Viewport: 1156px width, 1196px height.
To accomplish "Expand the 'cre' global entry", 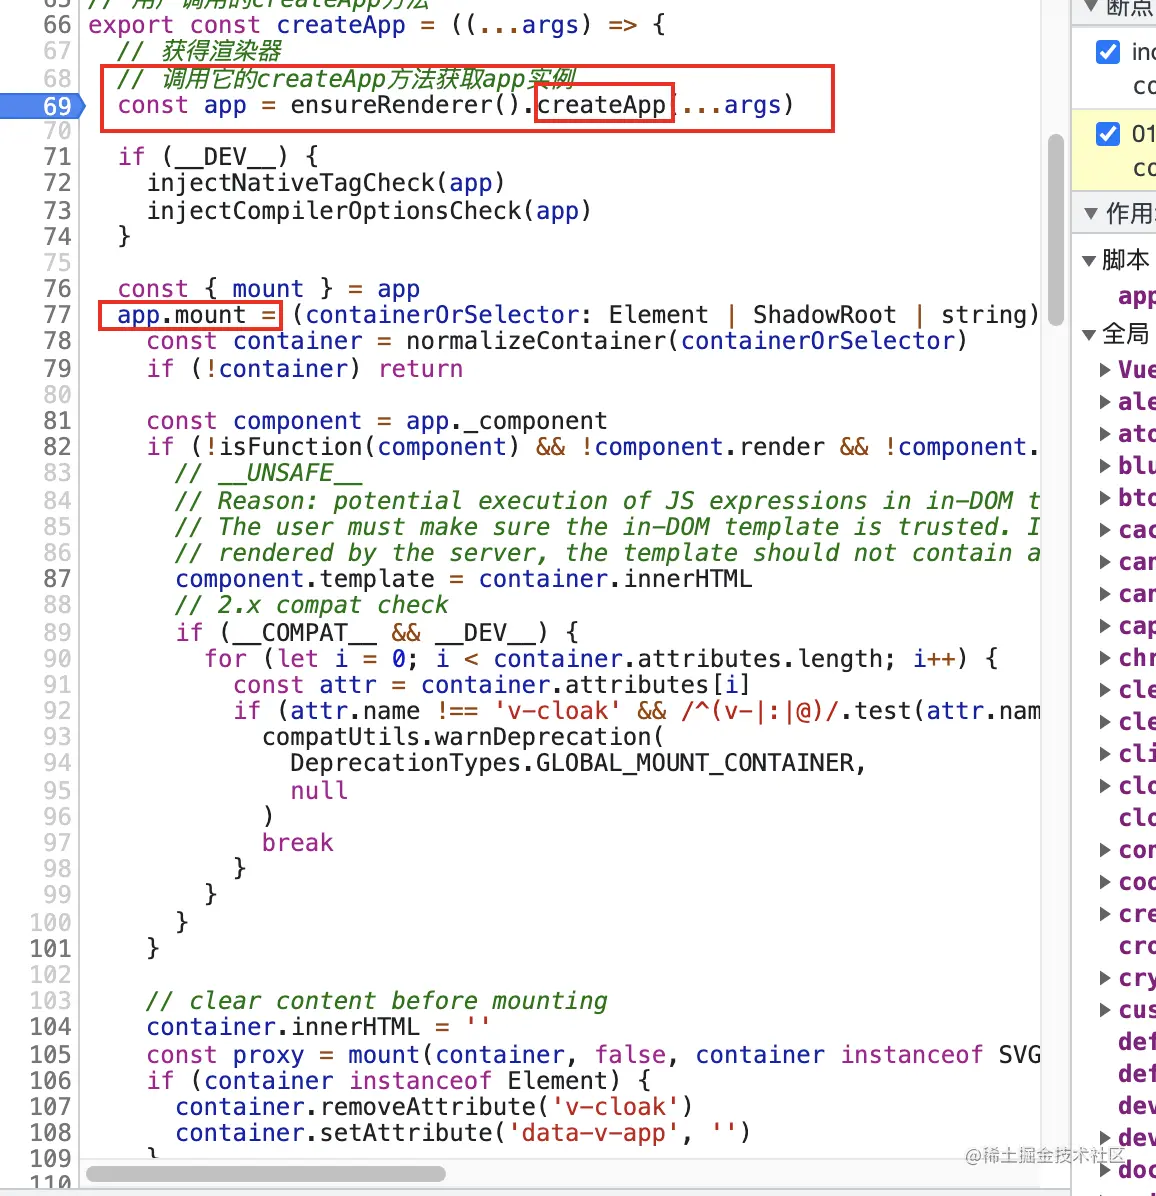I will pyautogui.click(x=1105, y=915).
